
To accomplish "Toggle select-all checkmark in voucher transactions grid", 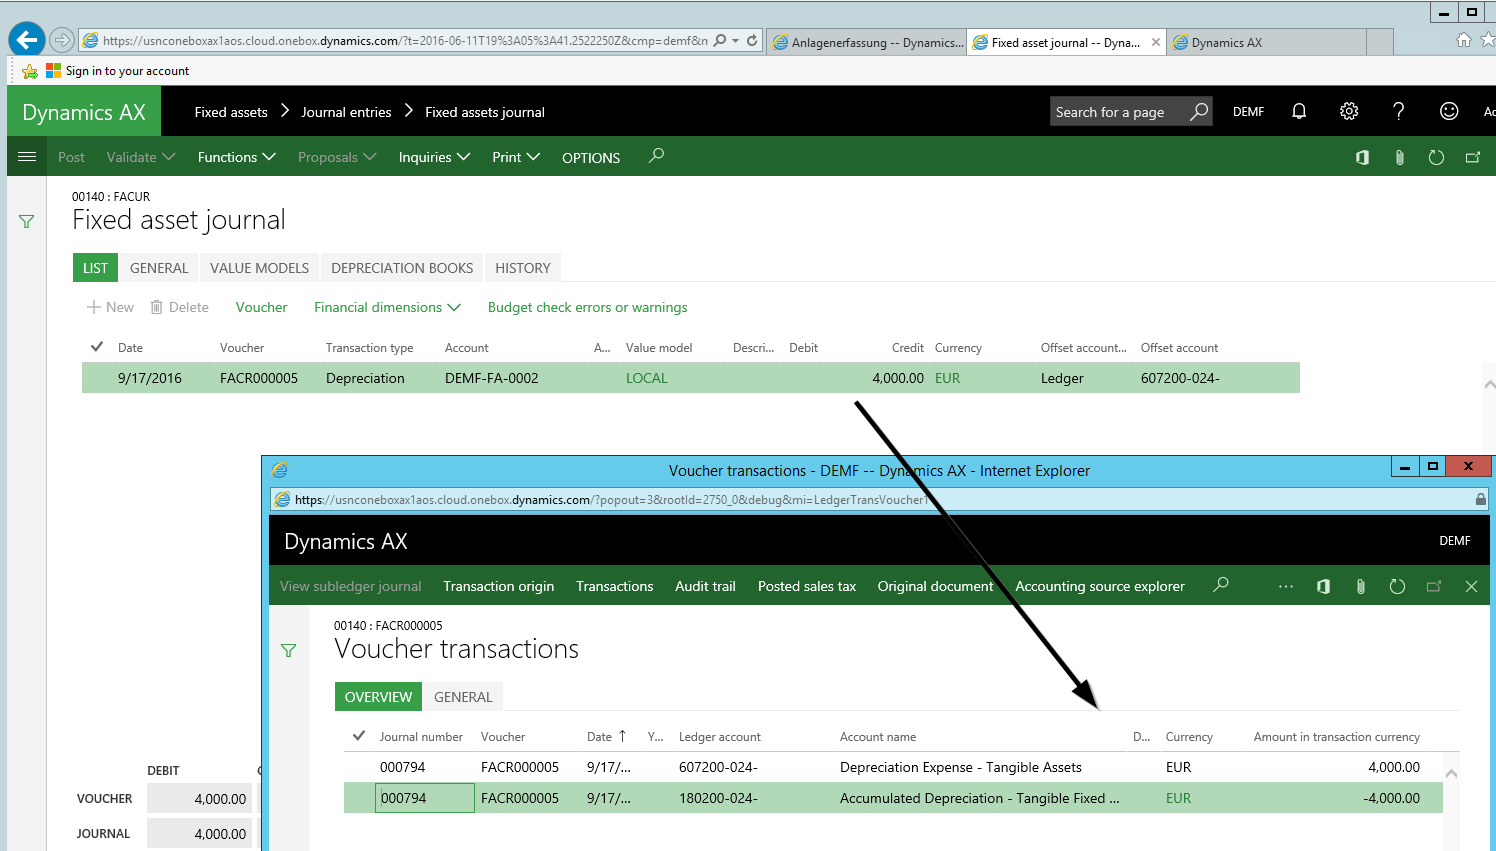I will (359, 736).
